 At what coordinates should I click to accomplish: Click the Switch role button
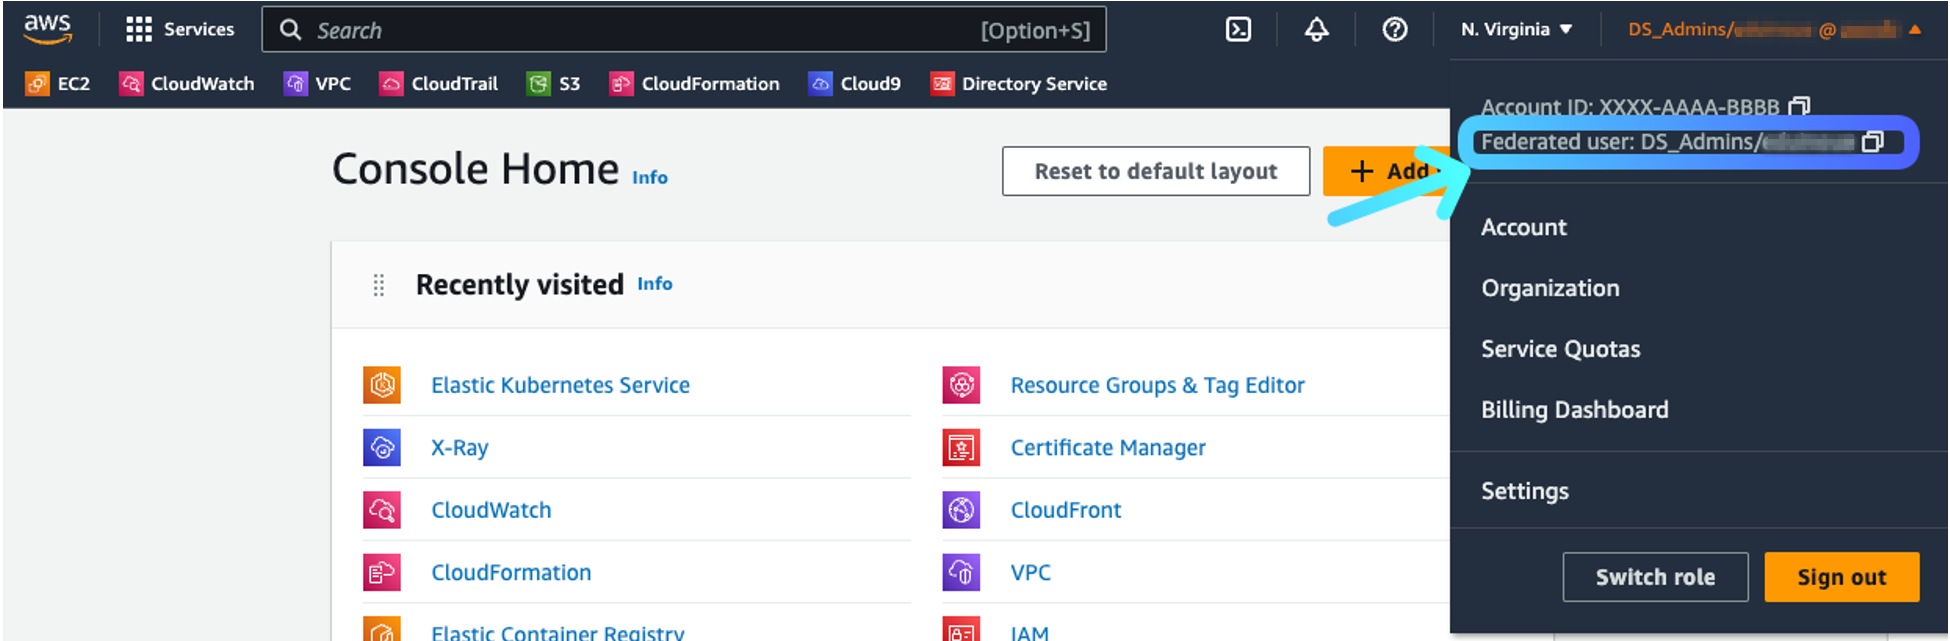(1655, 577)
